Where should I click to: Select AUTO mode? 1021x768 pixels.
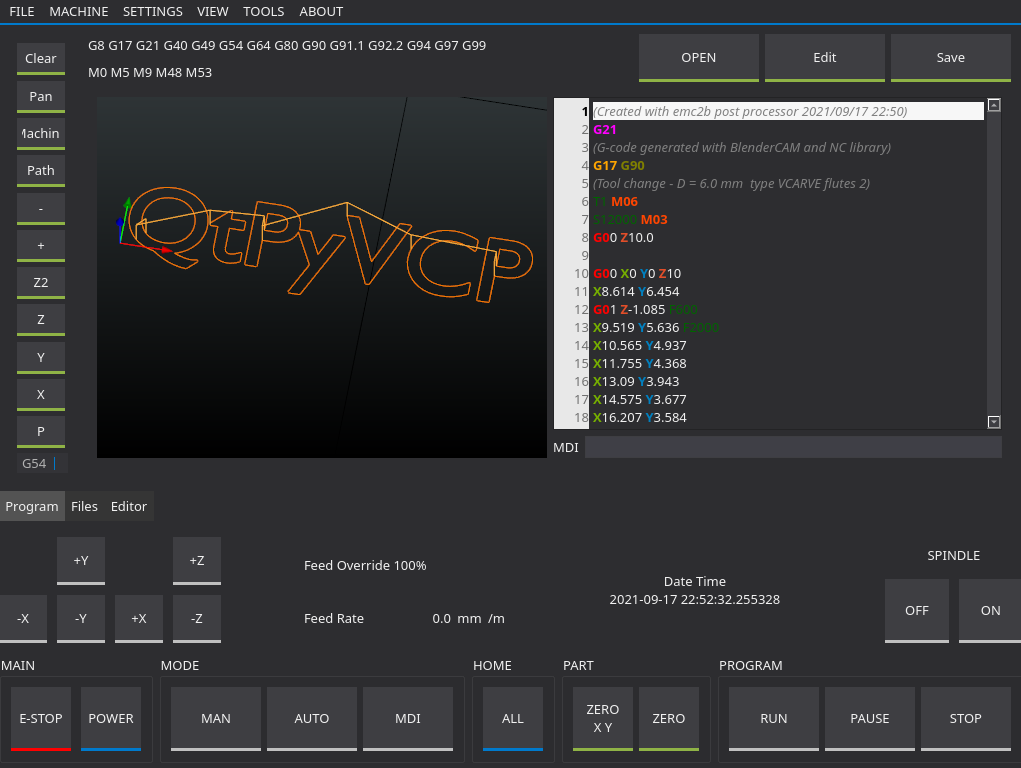(x=312, y=719)
